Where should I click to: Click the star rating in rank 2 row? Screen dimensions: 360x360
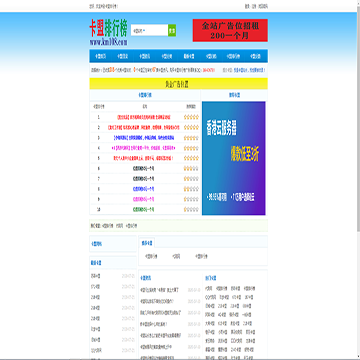pyautogui.click(x=191, y=127)
